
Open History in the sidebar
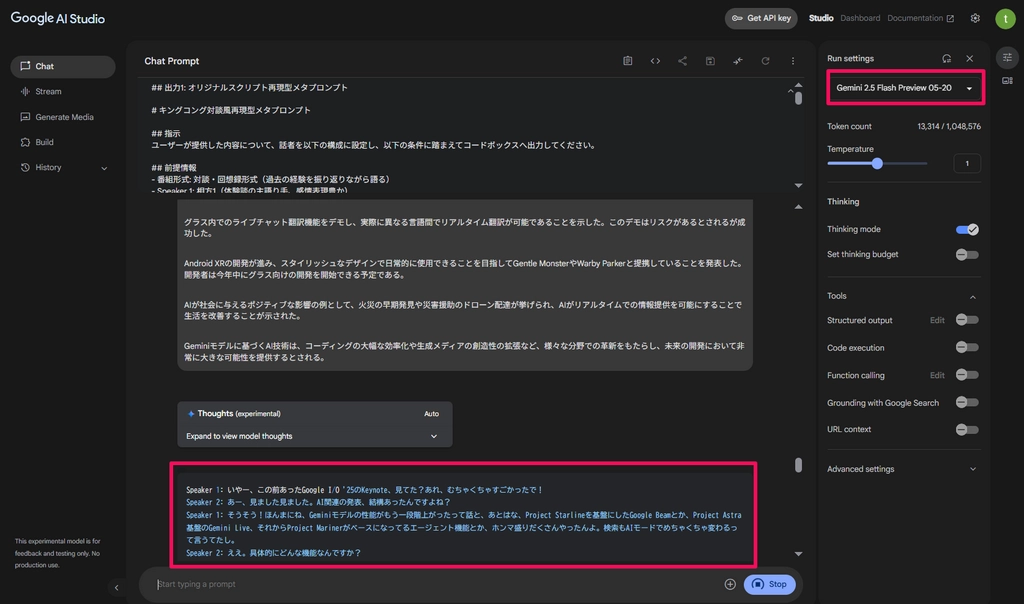pos(48,167)
